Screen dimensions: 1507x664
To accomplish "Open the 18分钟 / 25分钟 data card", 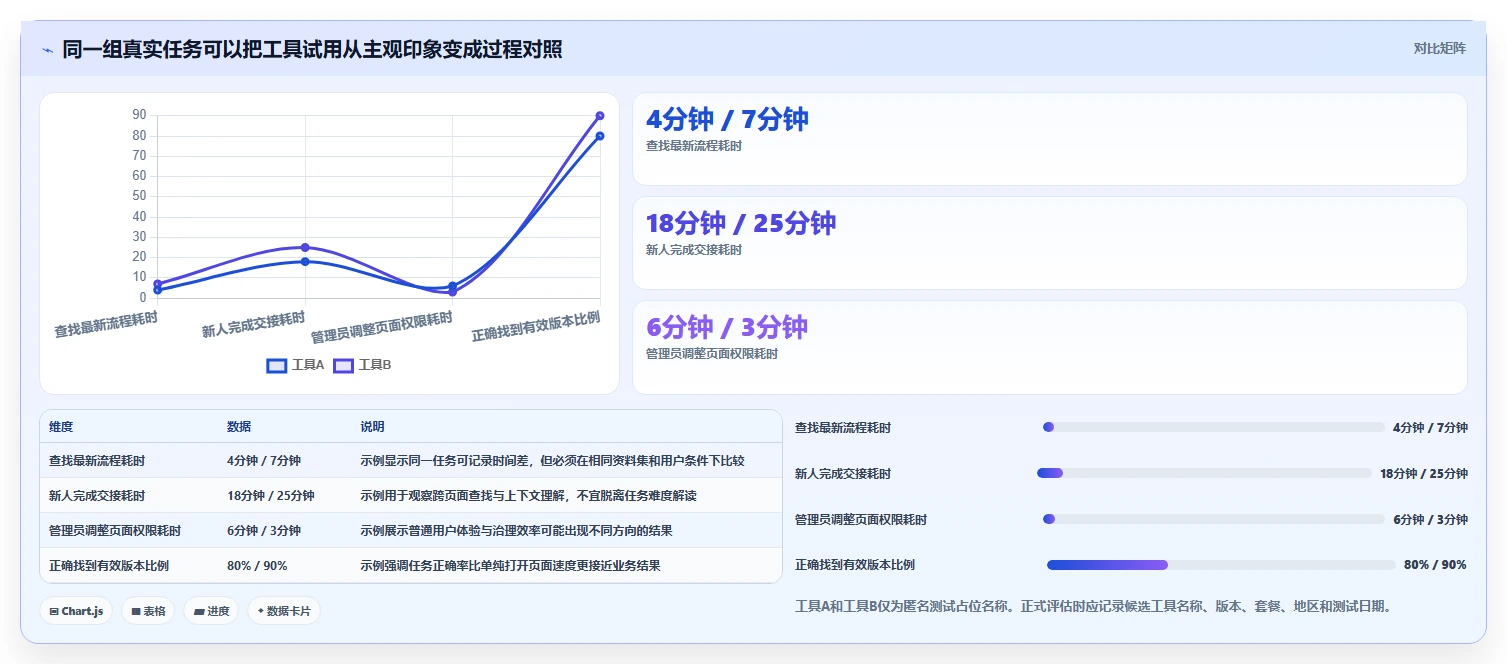I will click(x=1050, y=243).
